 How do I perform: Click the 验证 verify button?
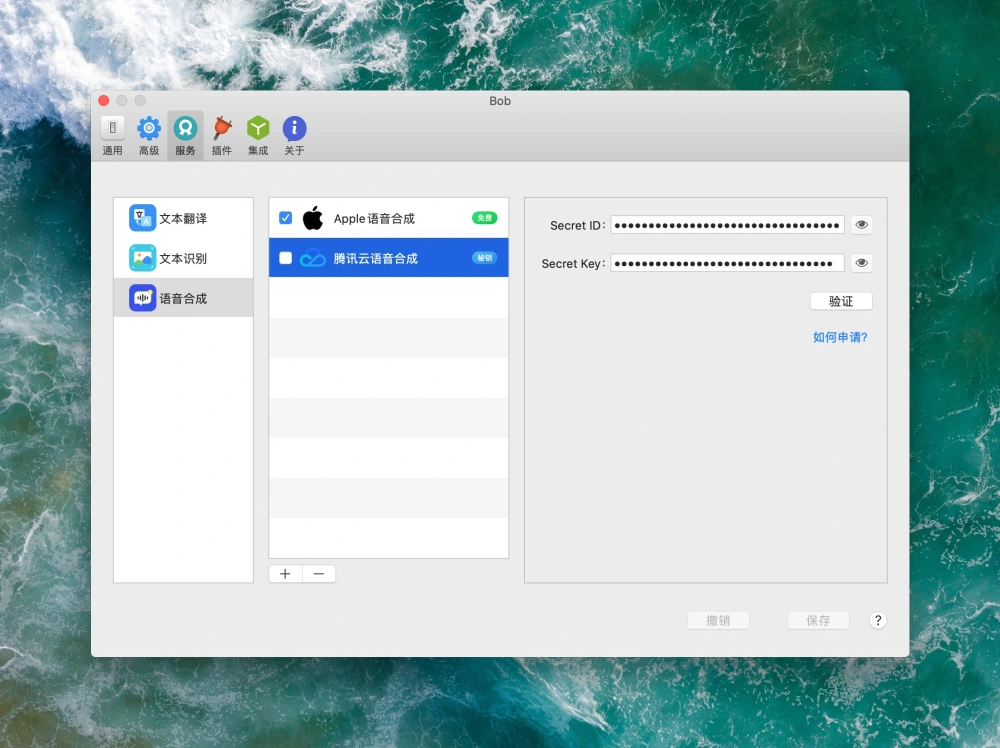click(841, 301)
